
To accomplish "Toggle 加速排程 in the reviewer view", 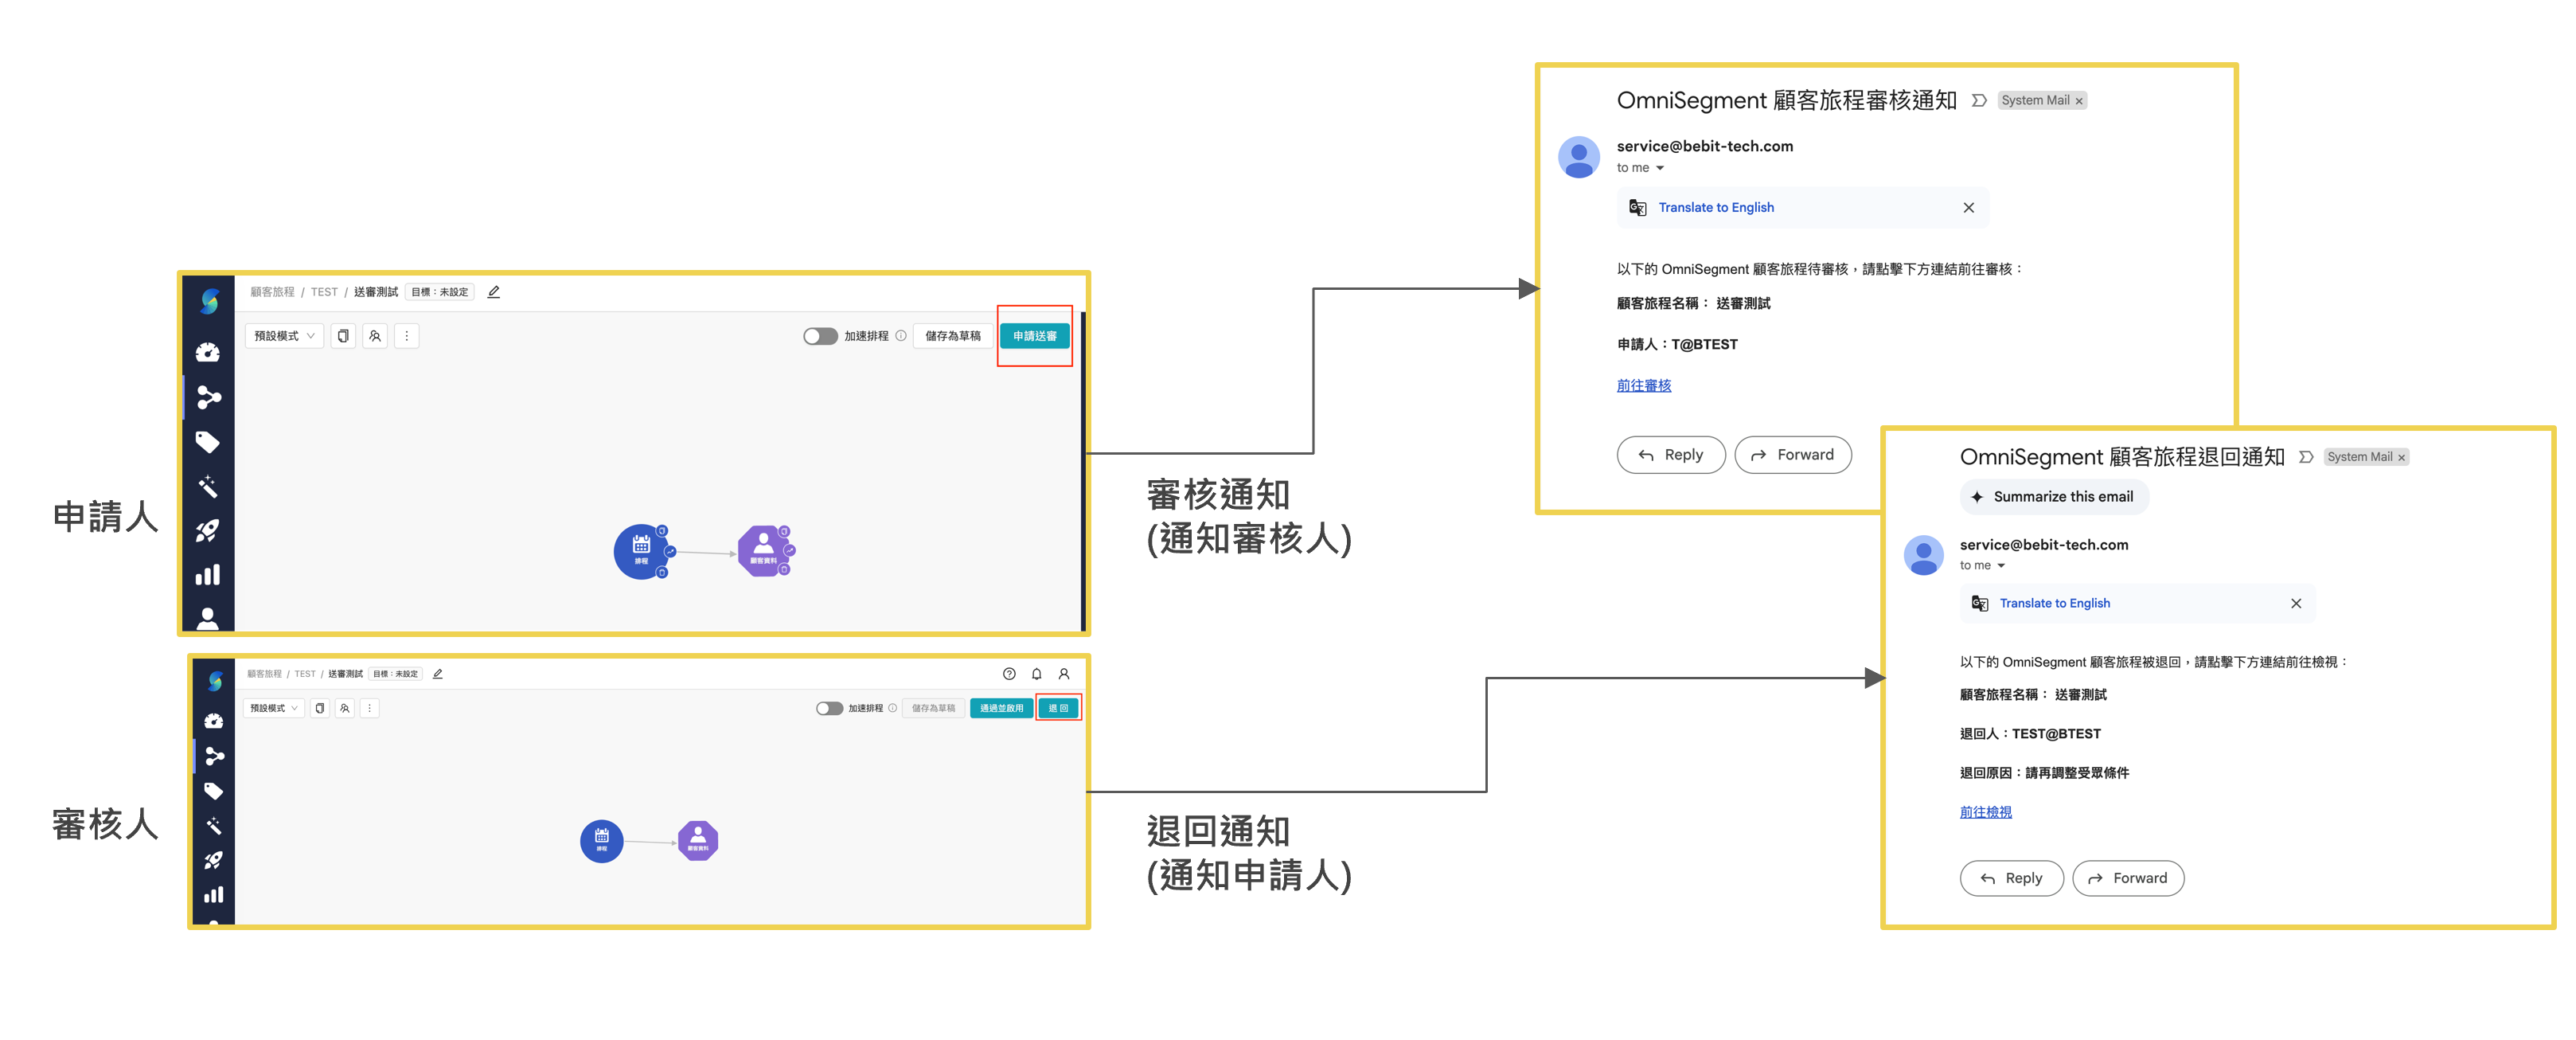I will pos(830,708).
